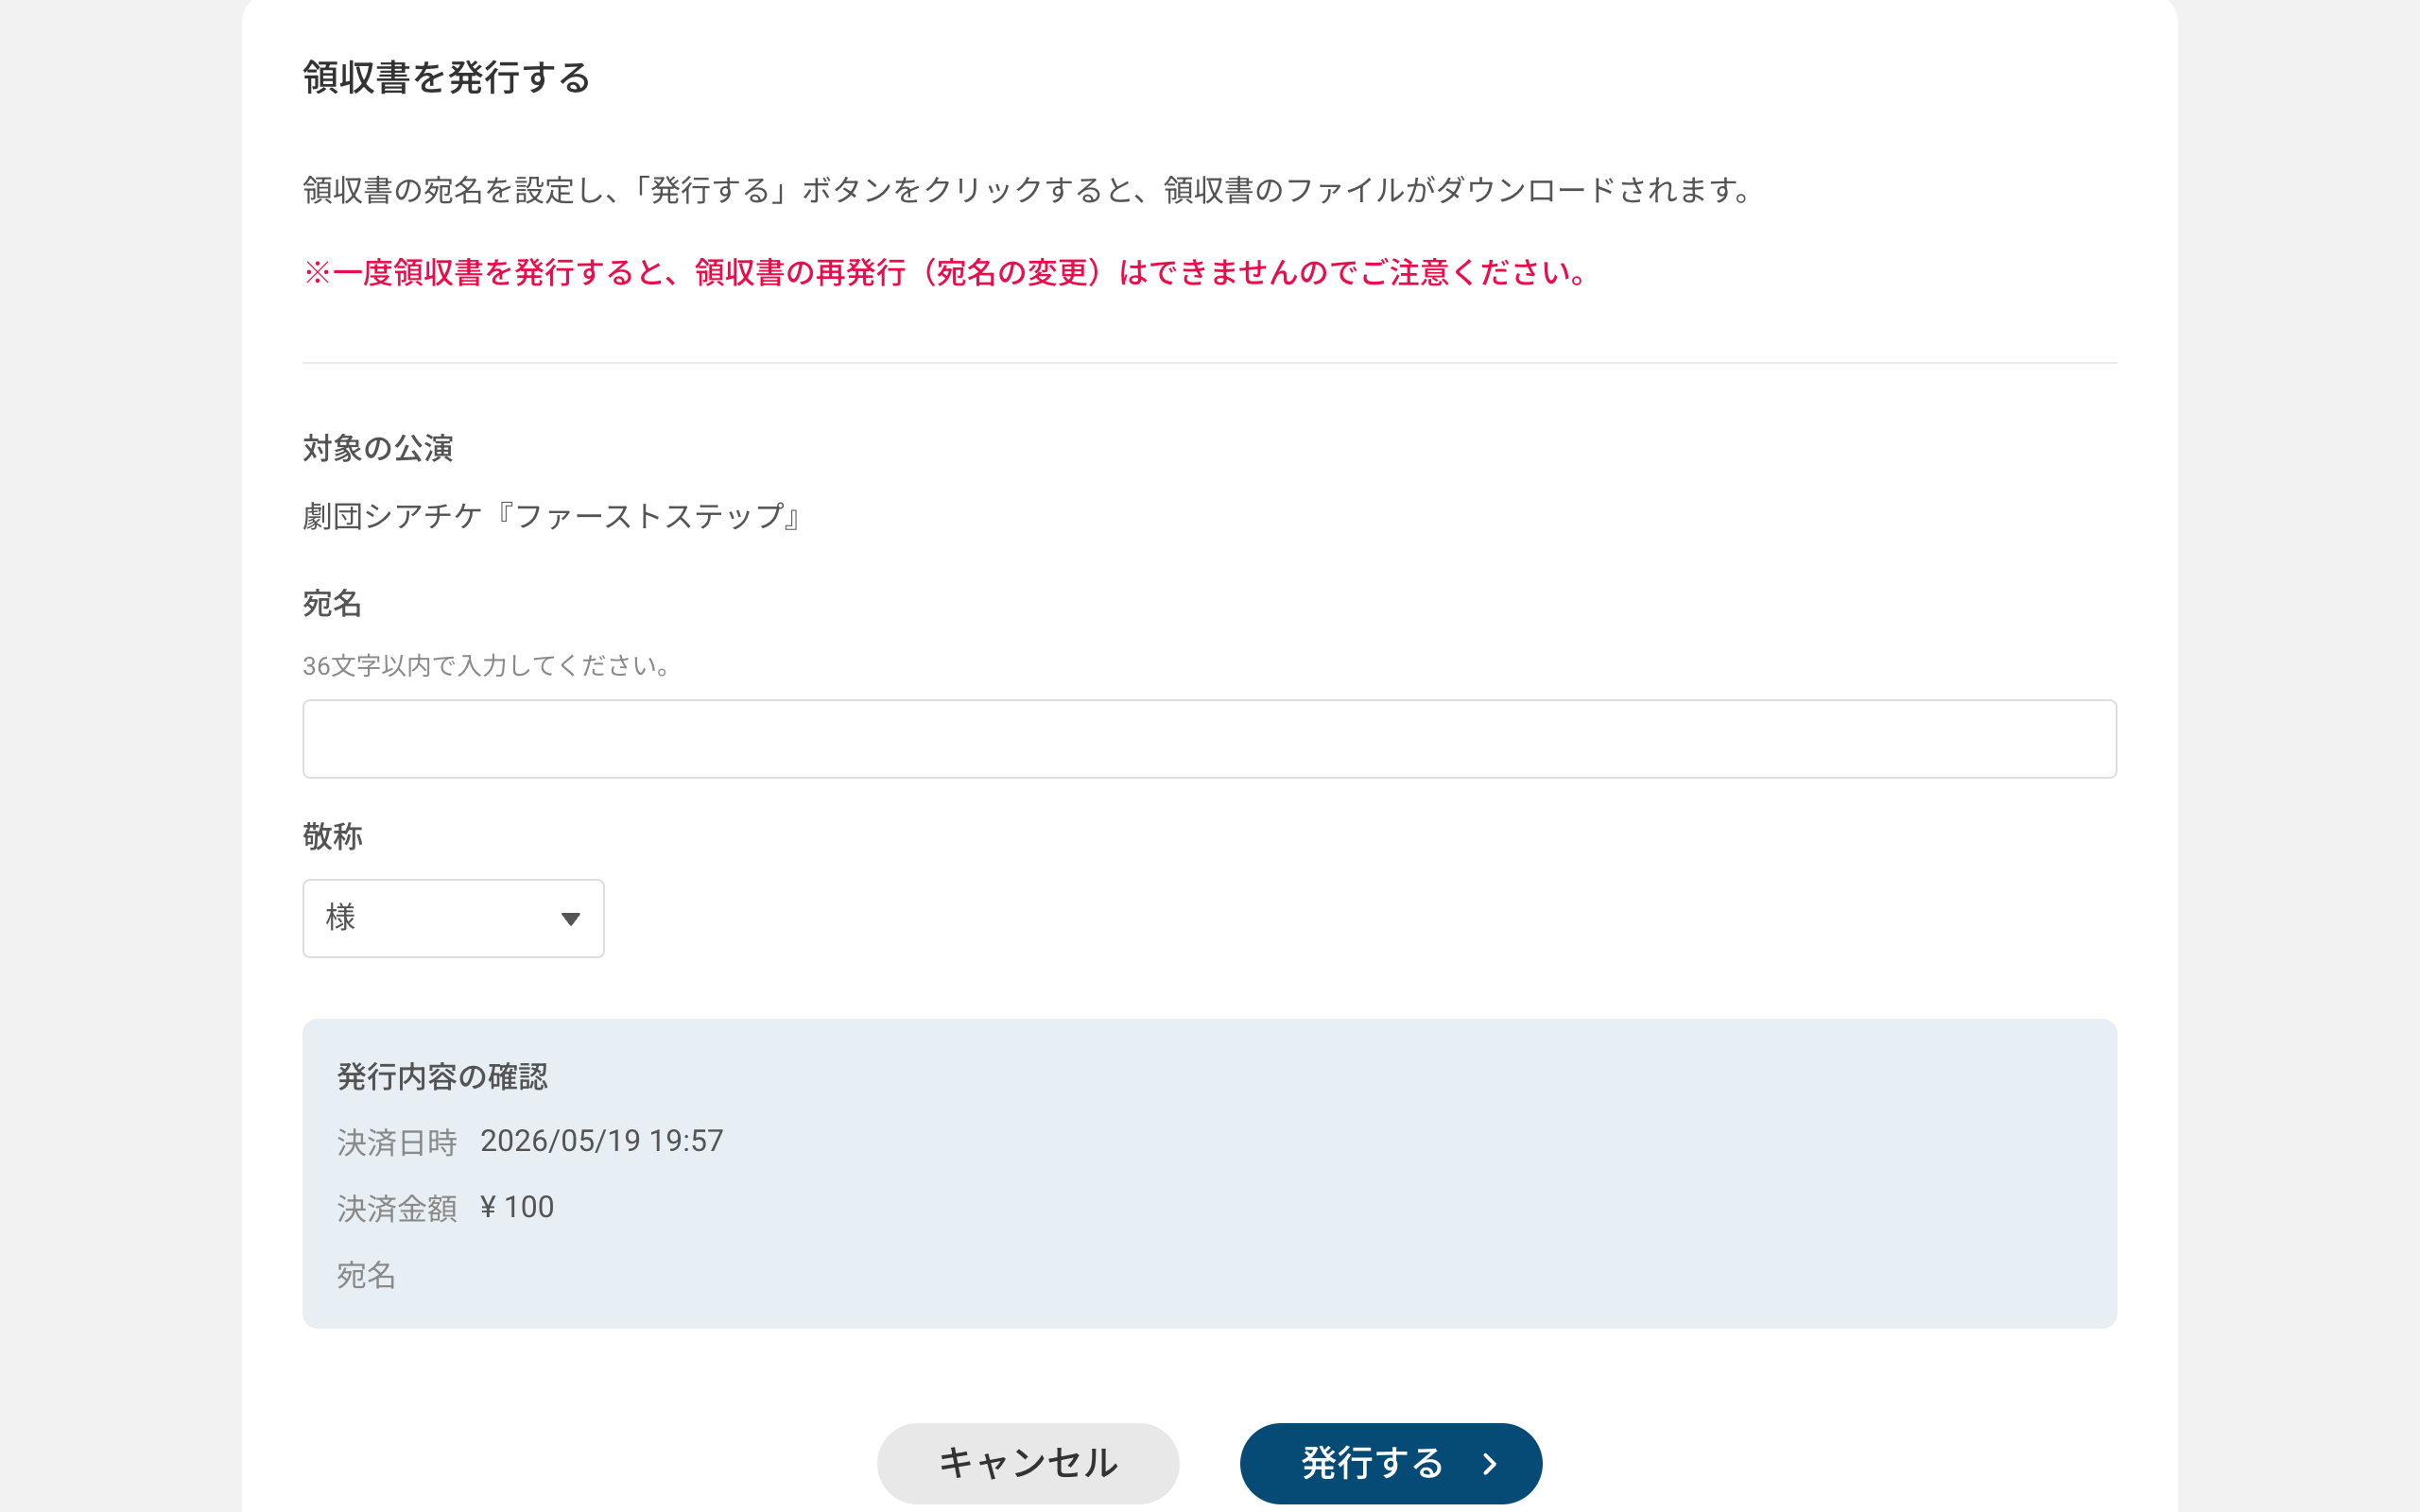Click the 宛名 text input field
This screenshot has height=1512, width=2420.
click(x=1209, y=739)
